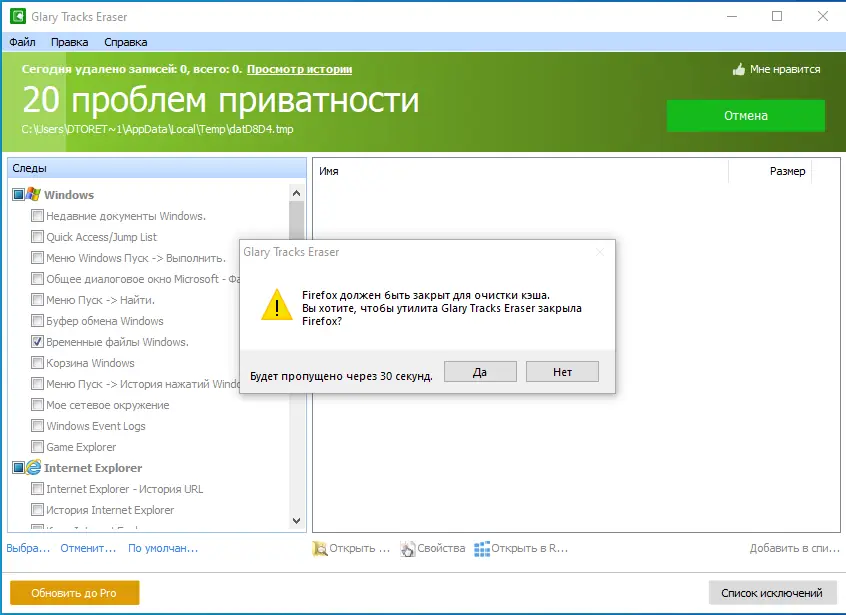This screenshot has width=846, height=615.
Task: Click the Да button in the dialog
Action: [x=480, y=372]
